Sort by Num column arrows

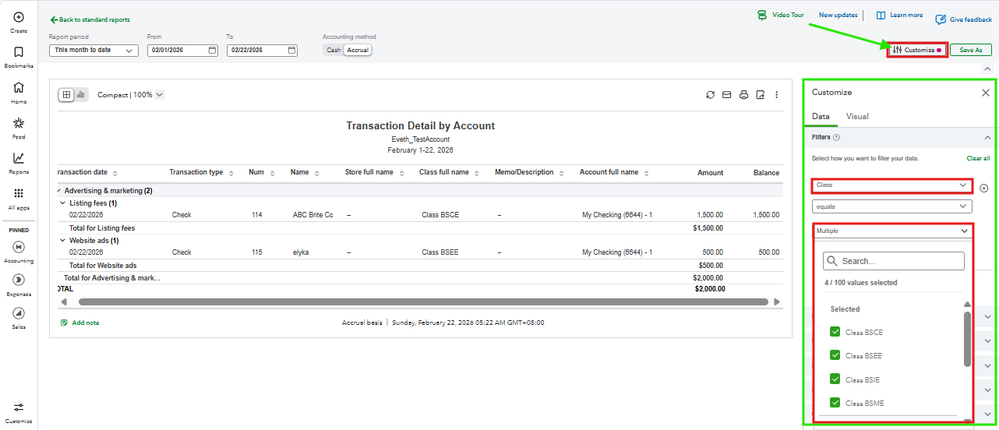(x=272, y=173)
